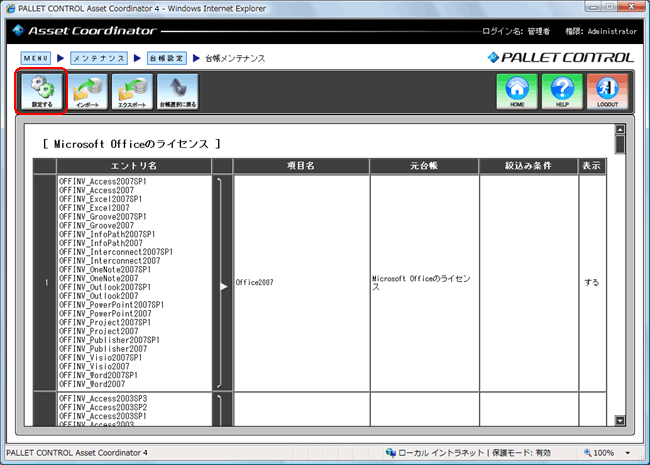Click the エントリ名 column header
Screen dimensions: 650x465
[133, 166]
